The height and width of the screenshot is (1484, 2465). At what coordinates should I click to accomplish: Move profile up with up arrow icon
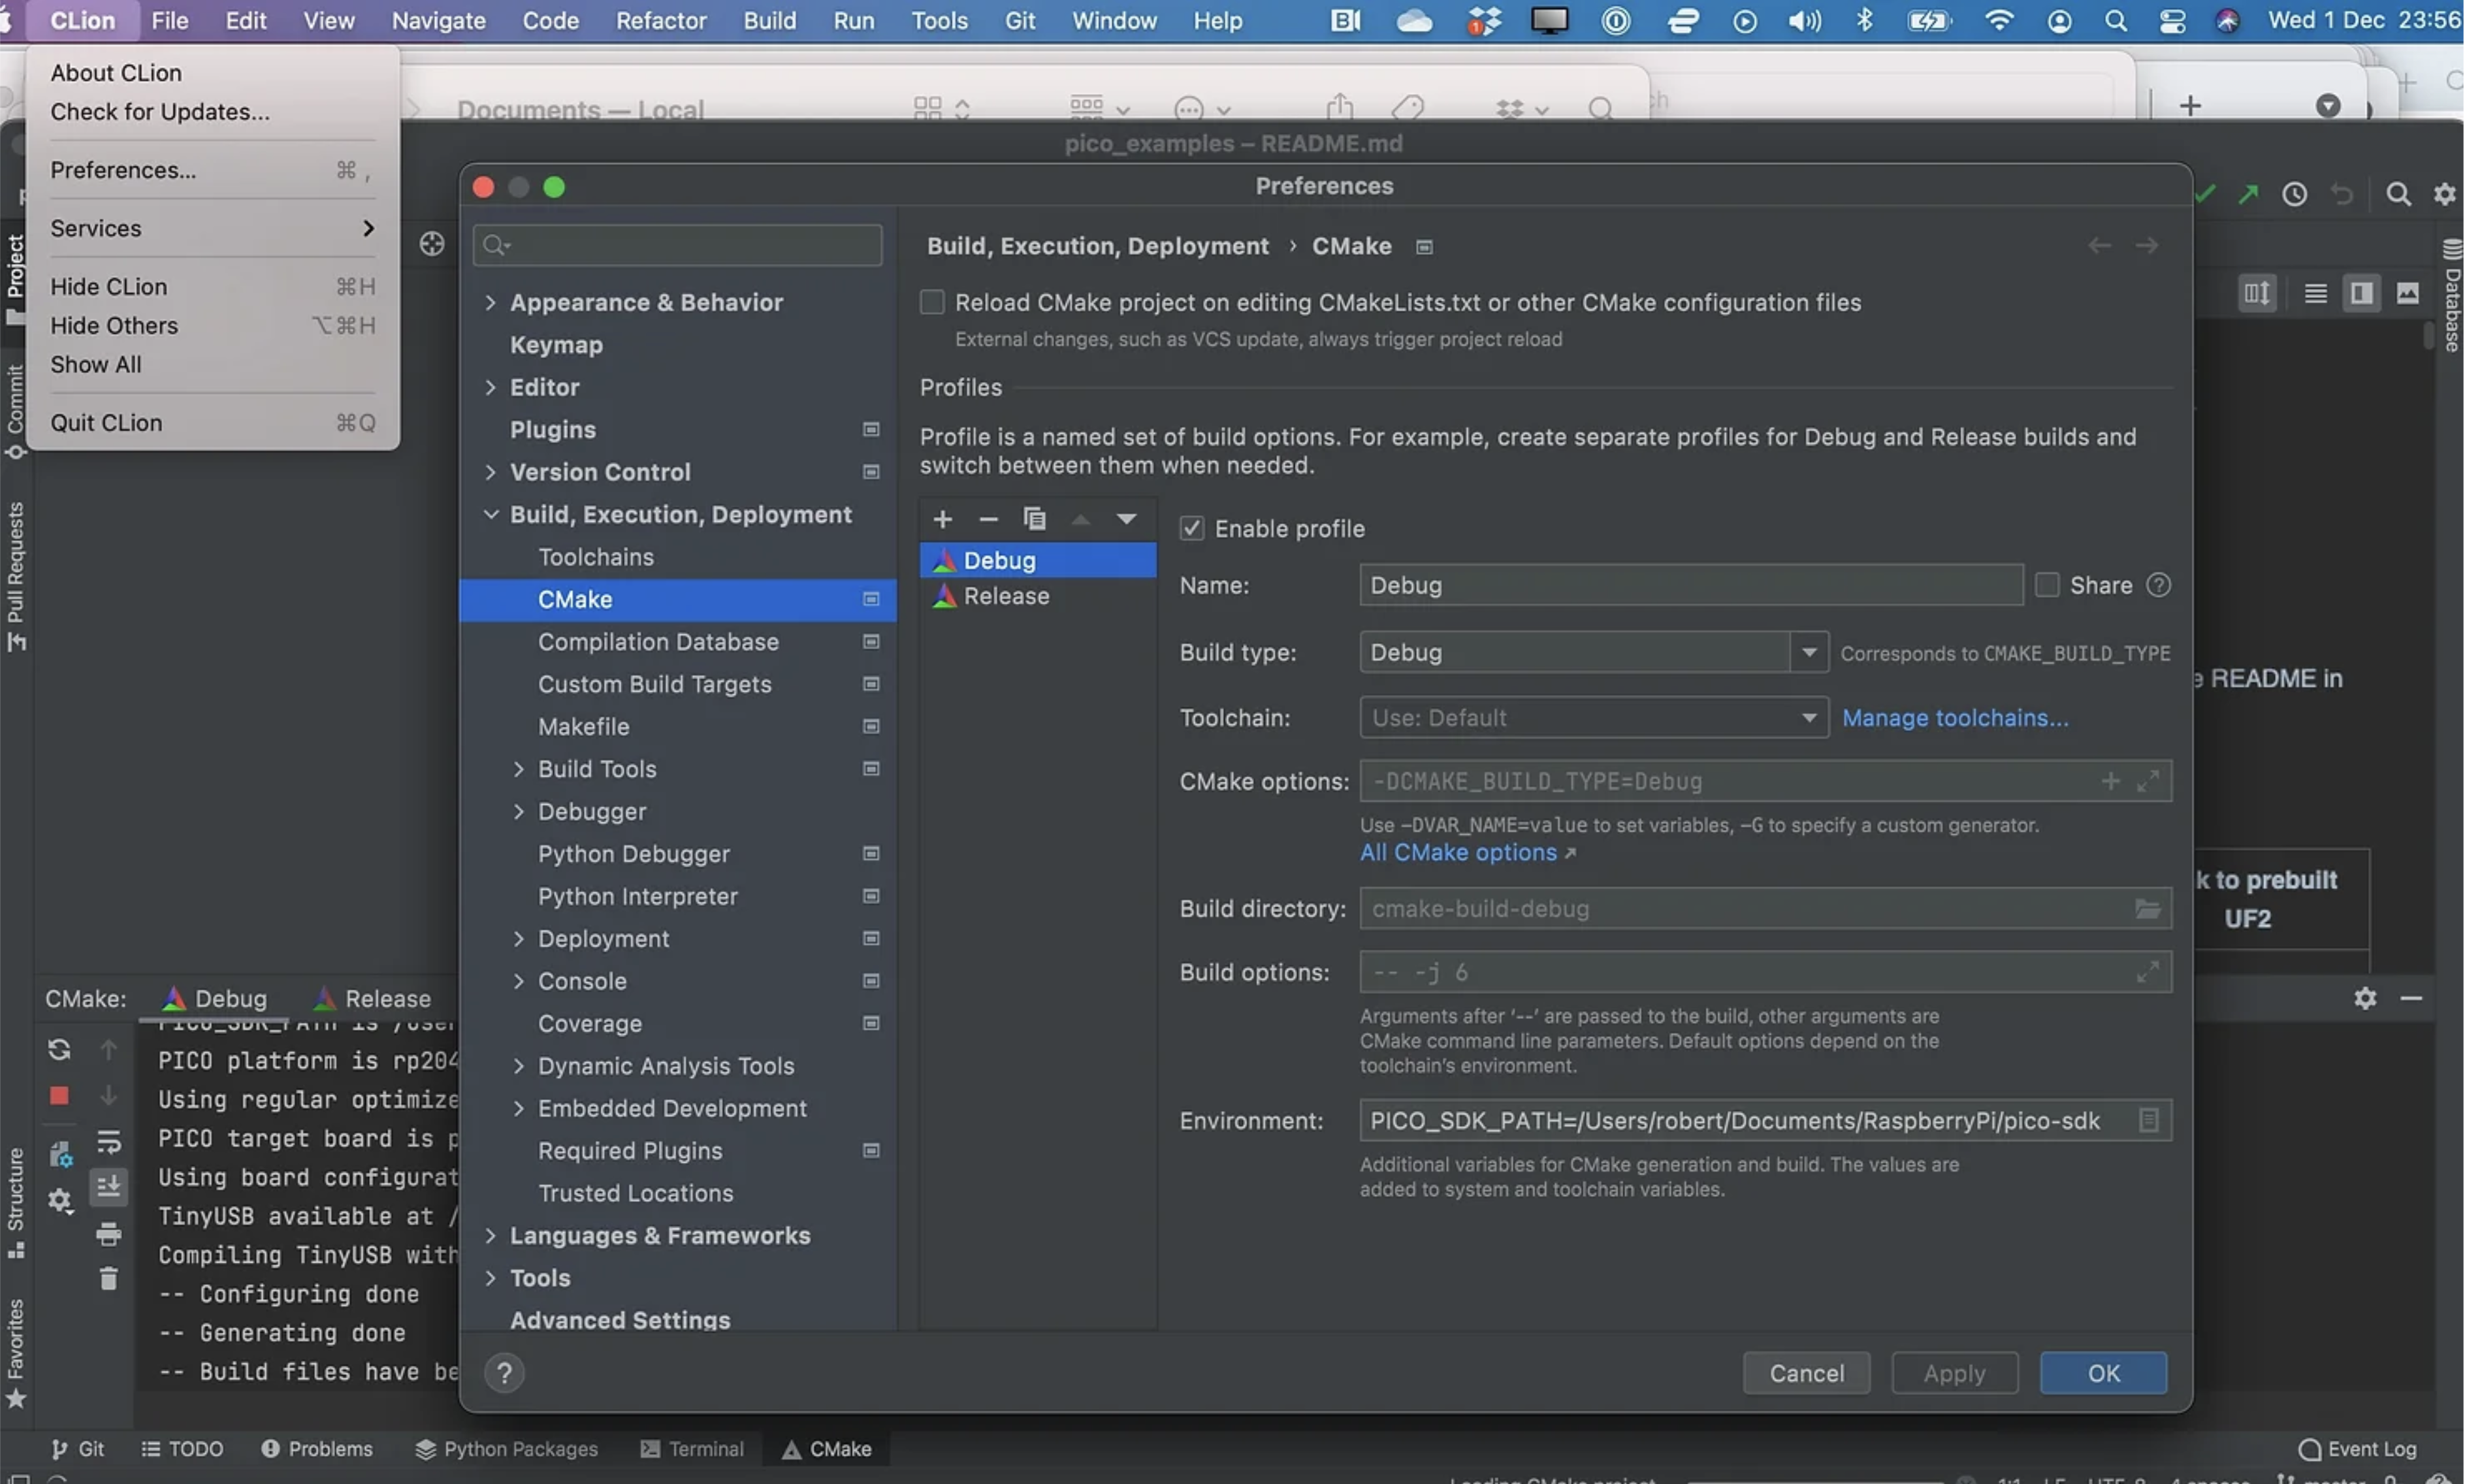pos(1080,519)
